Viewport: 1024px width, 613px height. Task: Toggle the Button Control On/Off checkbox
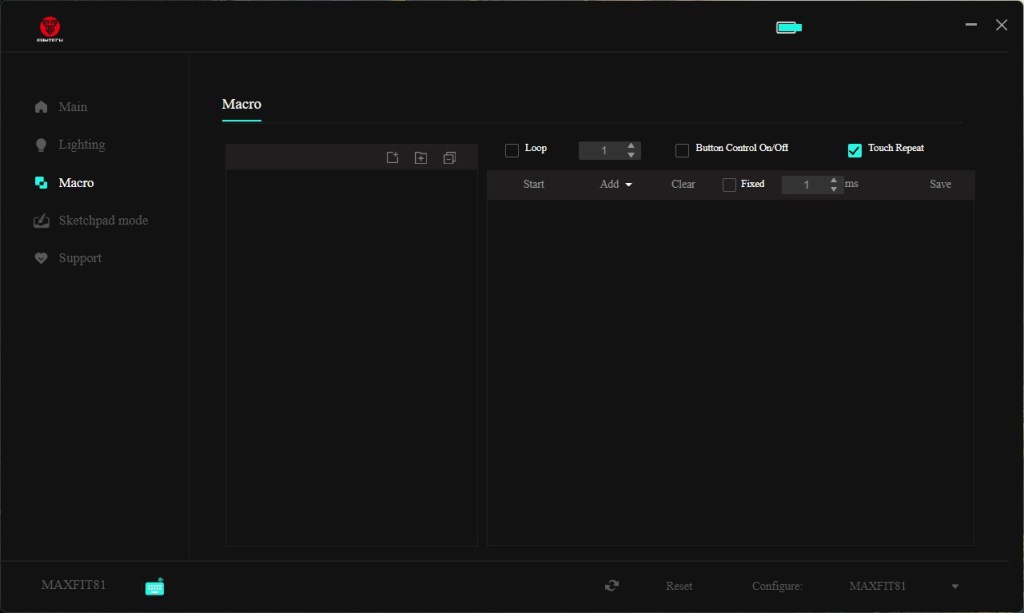coord(682,150)
